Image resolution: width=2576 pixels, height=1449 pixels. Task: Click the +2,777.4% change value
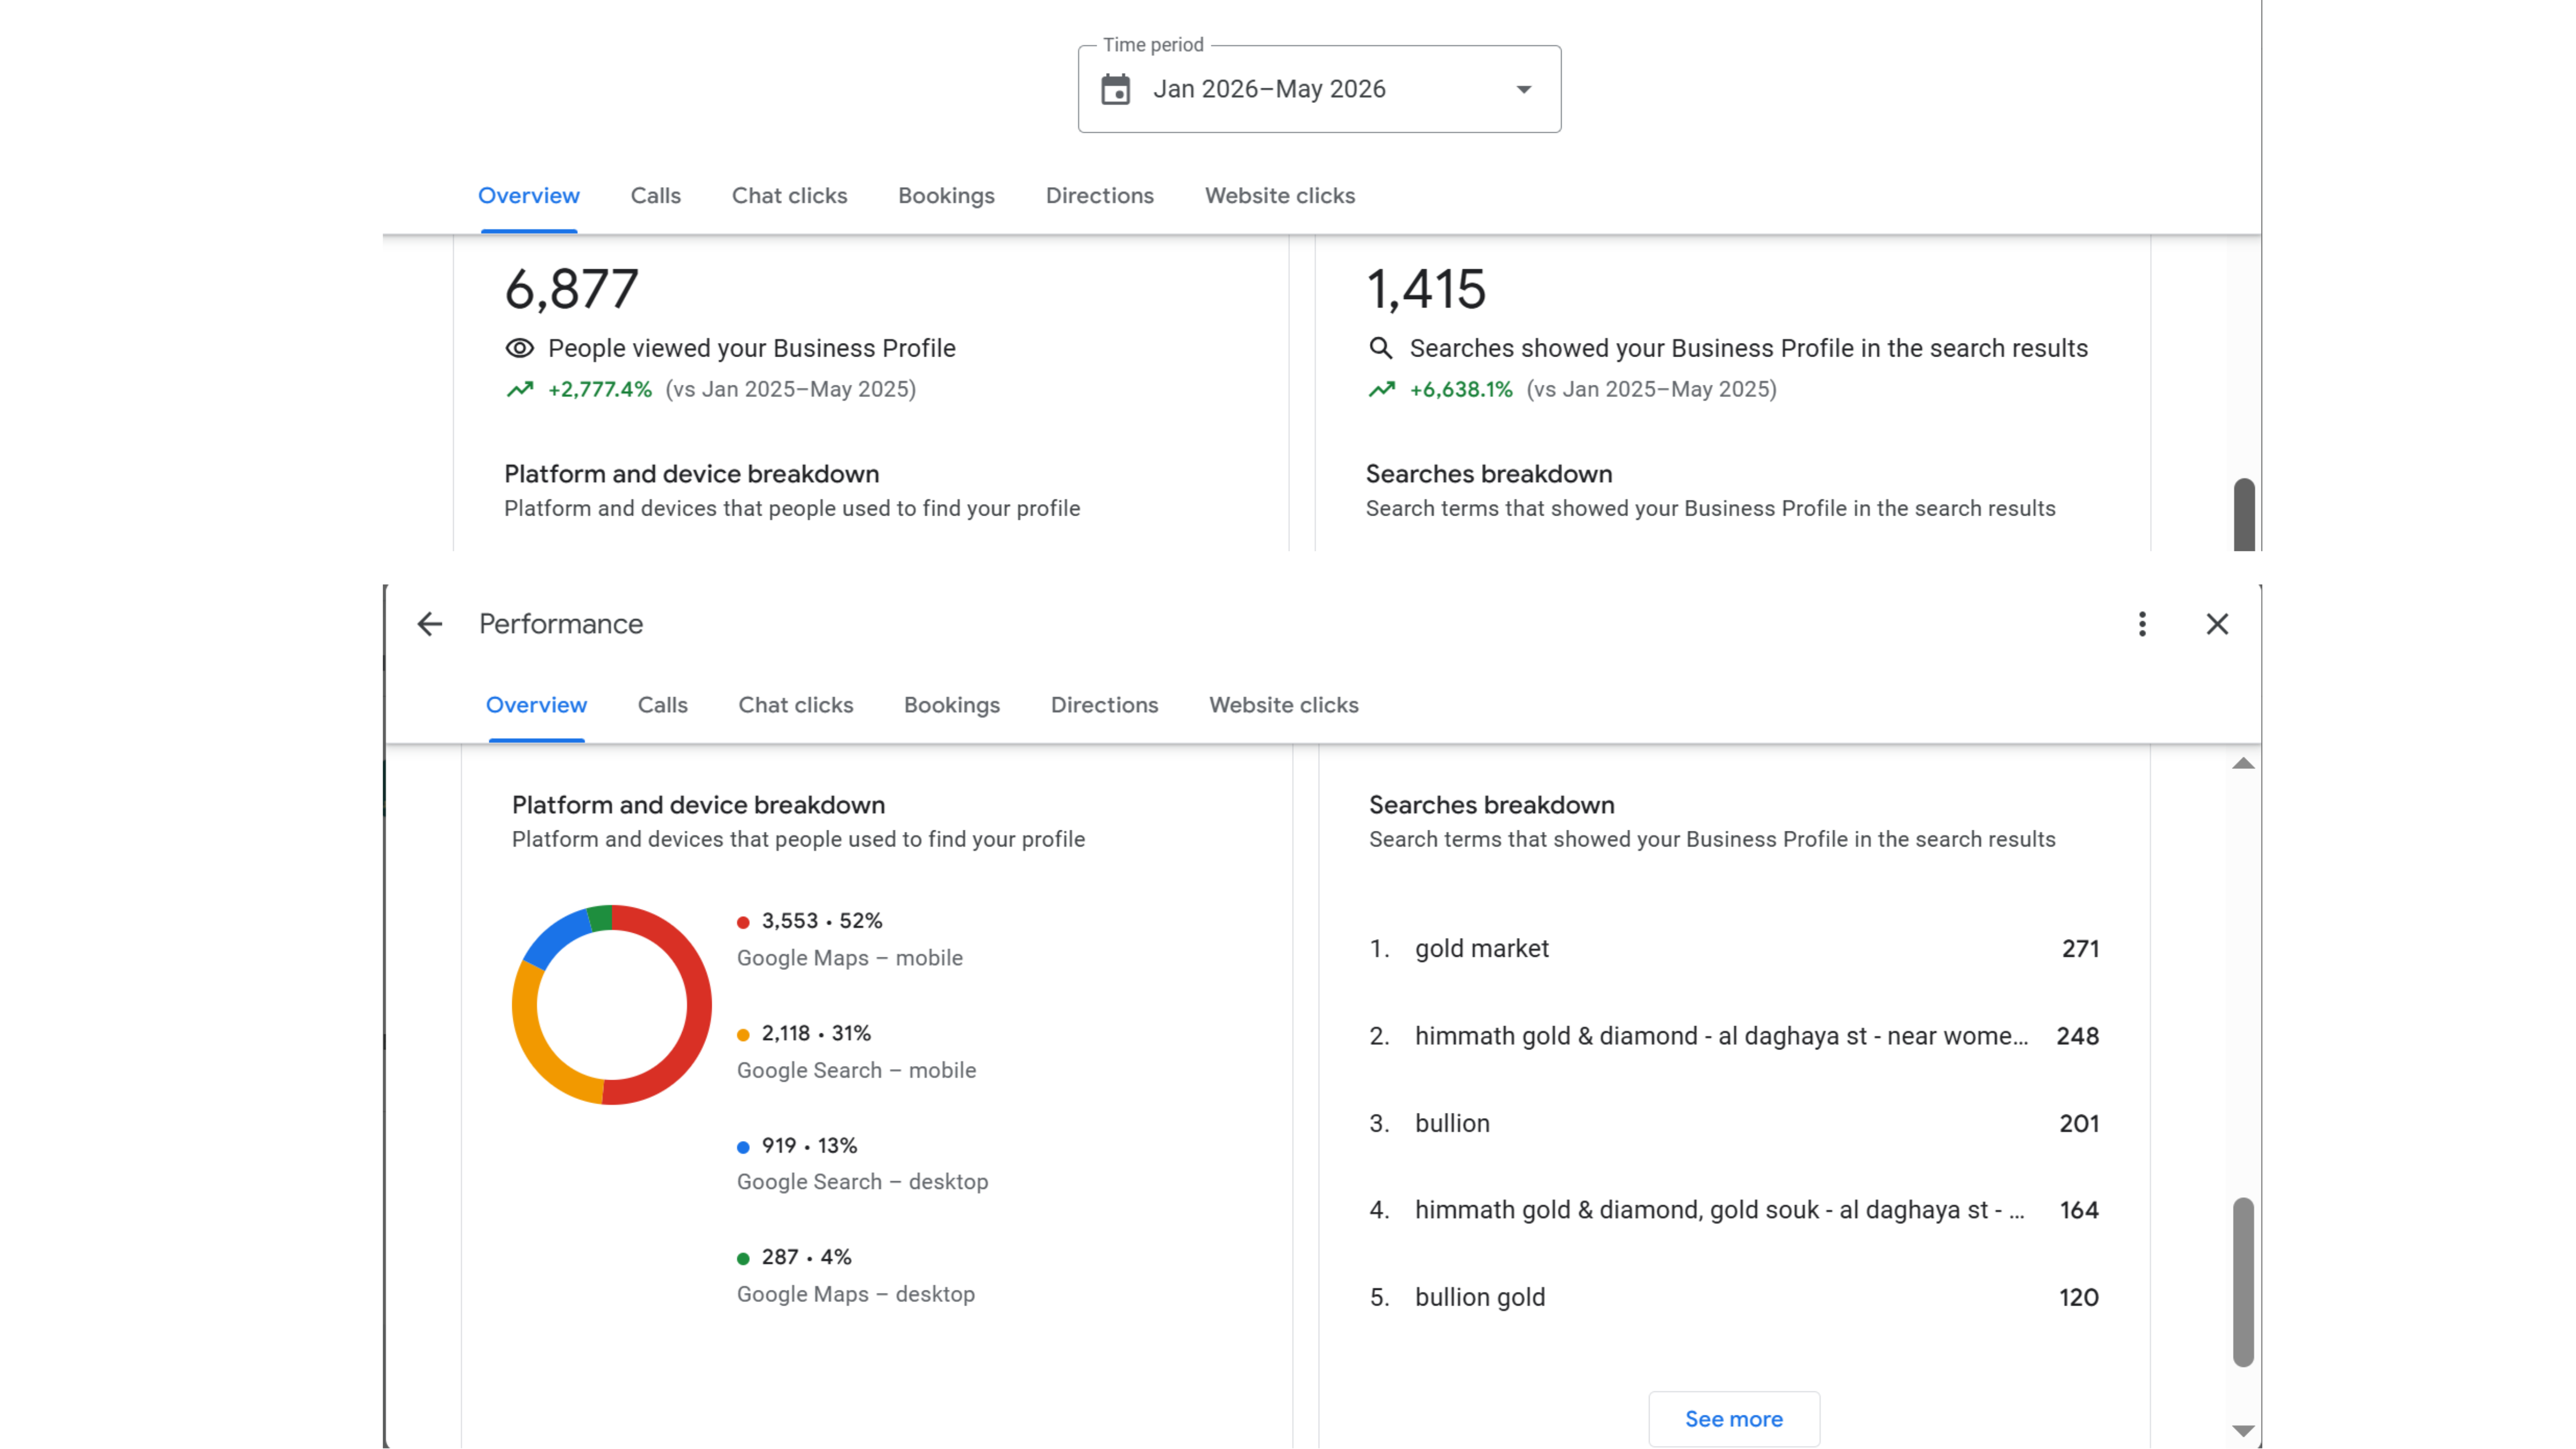click(x=600, y=389)
